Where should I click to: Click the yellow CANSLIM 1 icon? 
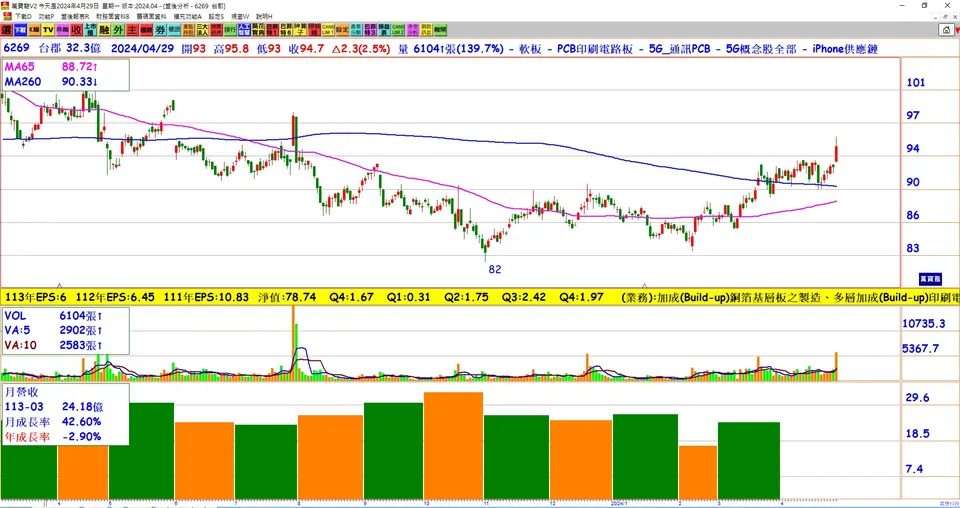click(x=328, y=30)
